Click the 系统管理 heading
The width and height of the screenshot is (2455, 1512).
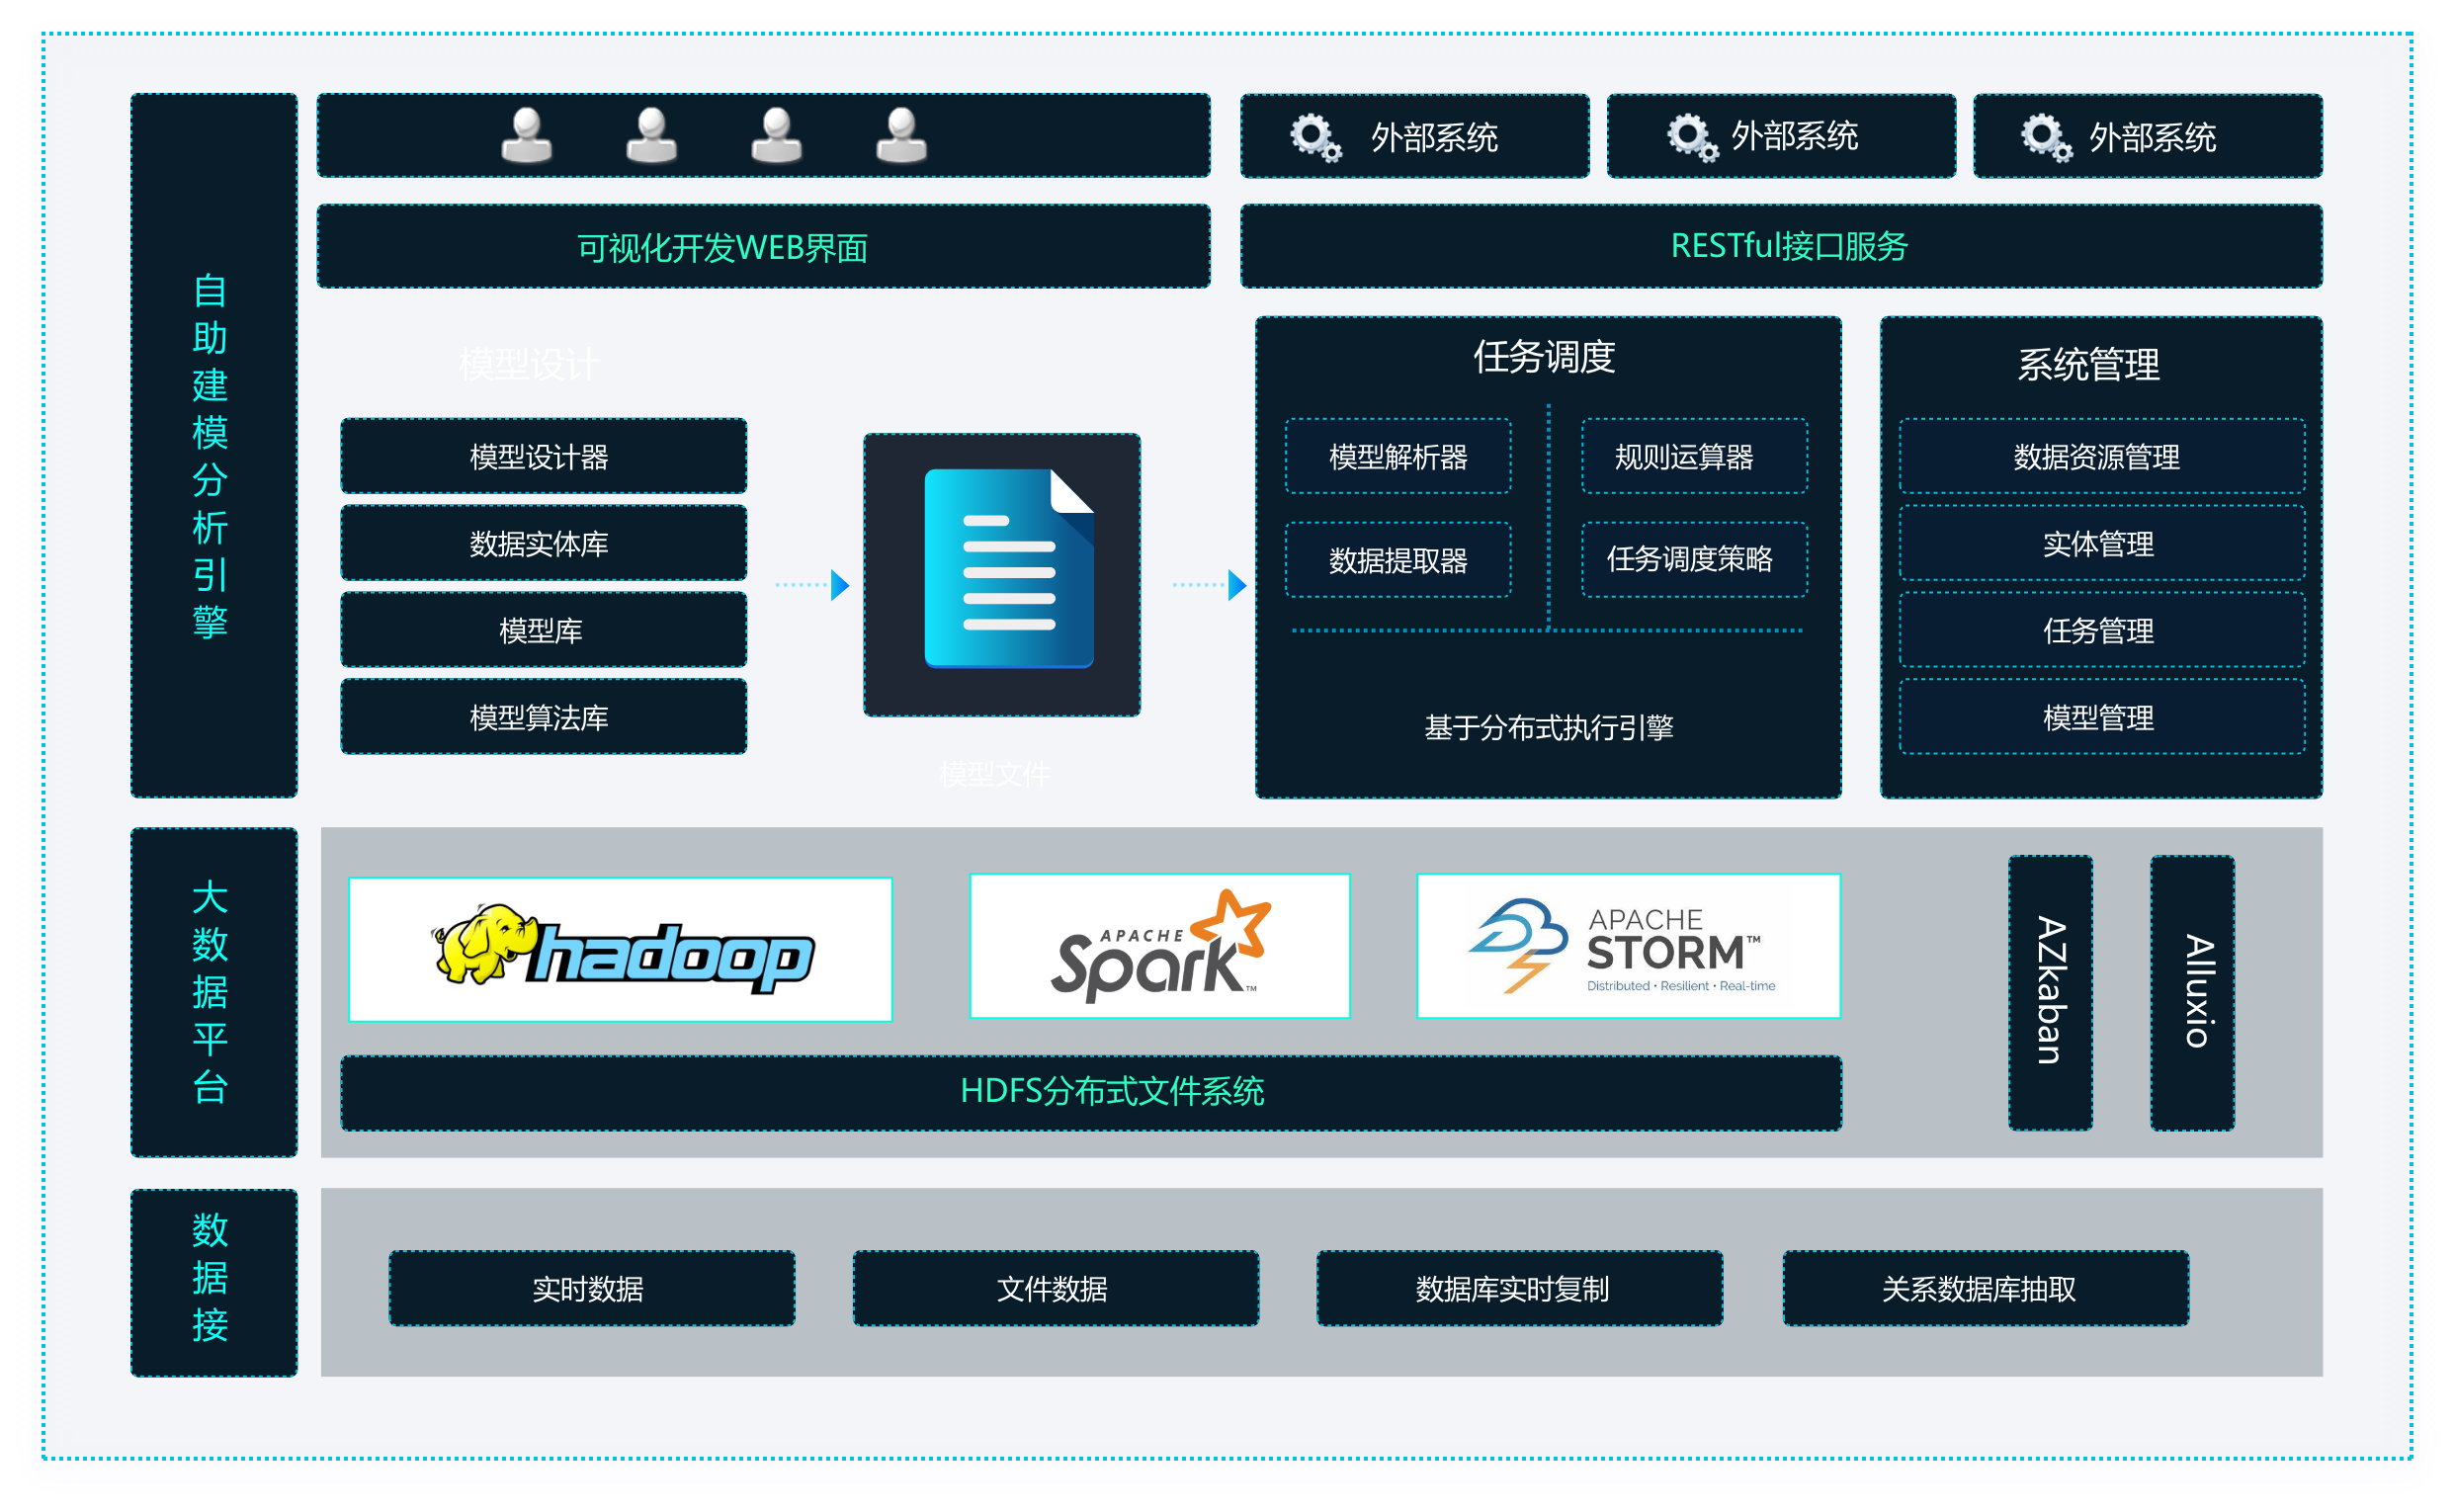click(2088, 364)
